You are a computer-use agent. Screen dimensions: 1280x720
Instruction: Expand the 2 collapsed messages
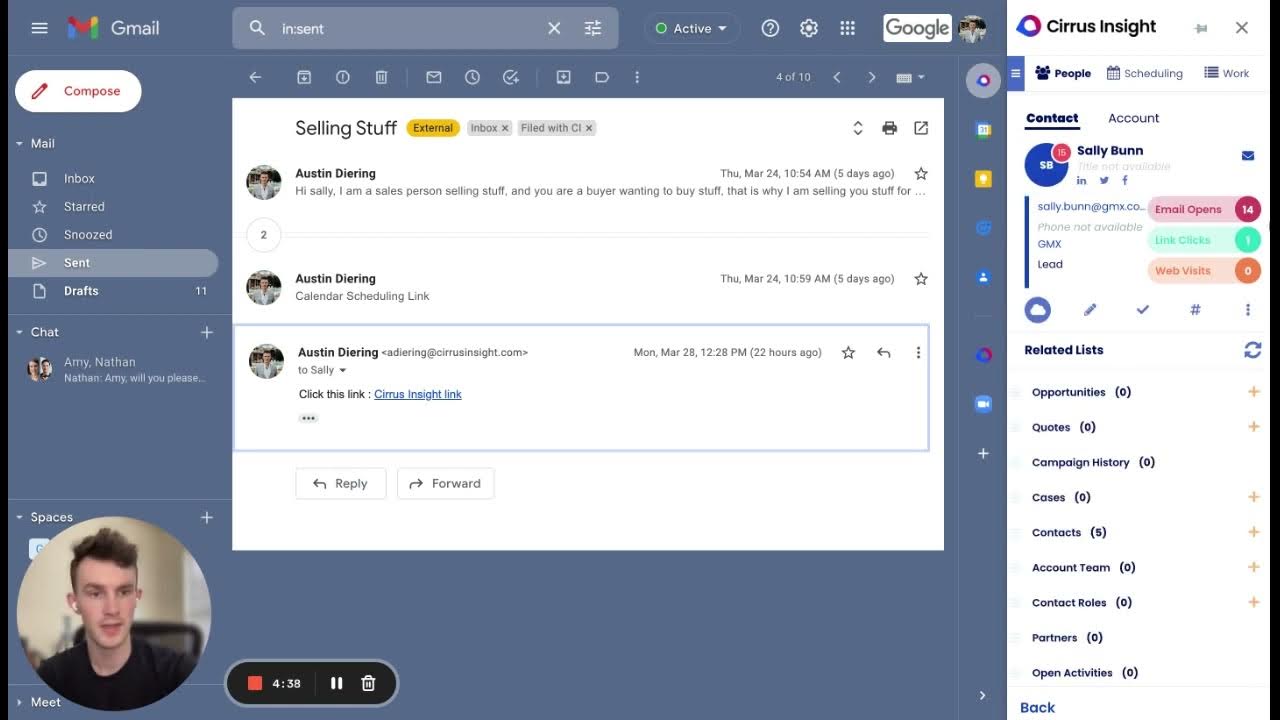pyautogui.click(x=264, y=235)
